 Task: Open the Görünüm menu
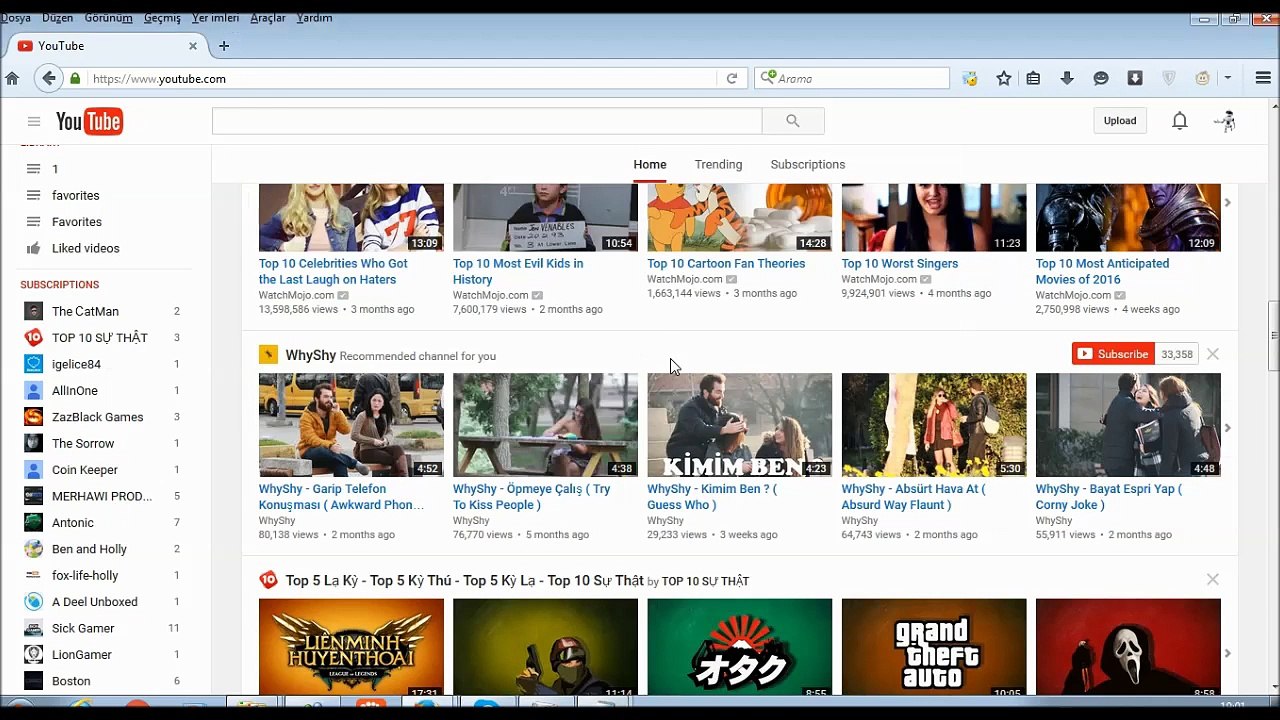coord(108,18)
